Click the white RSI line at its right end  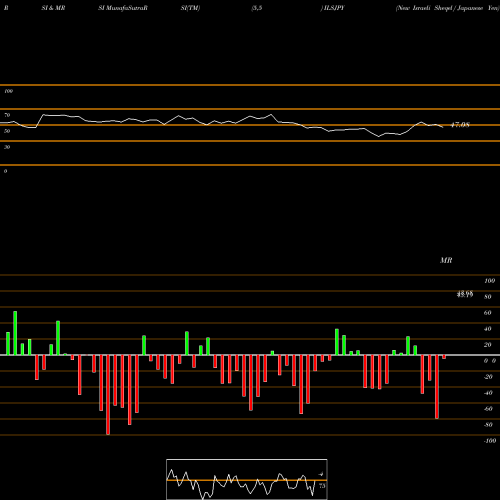pos(442,127)
